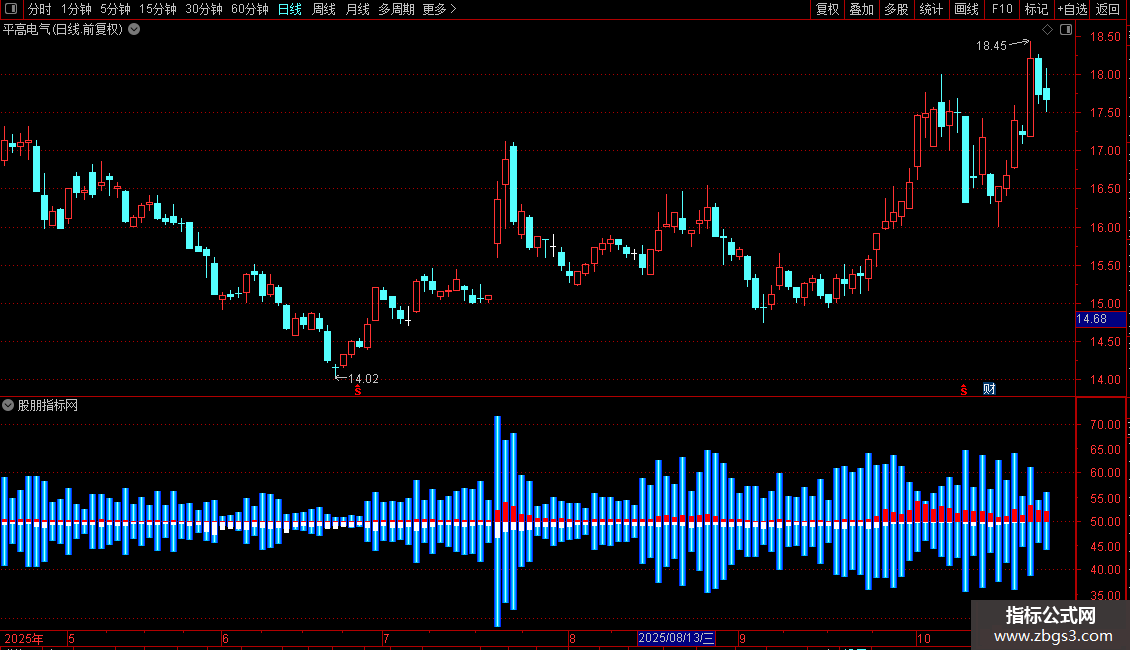Select the 15分钟 period tab

pyautogui.click(x=157, y=9)
